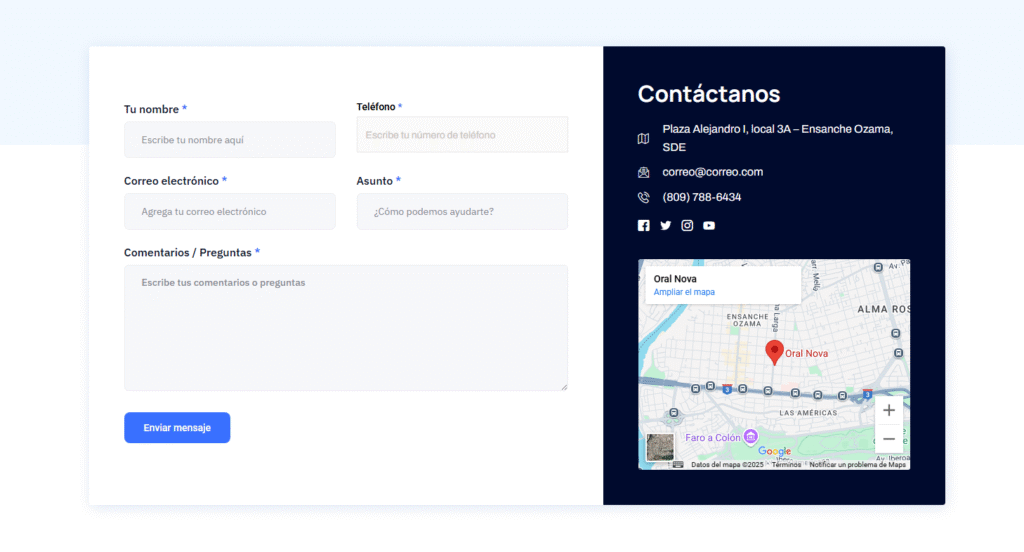
Task: Click the red Oral Nova map pin
Action: click(x=774, y=351)
